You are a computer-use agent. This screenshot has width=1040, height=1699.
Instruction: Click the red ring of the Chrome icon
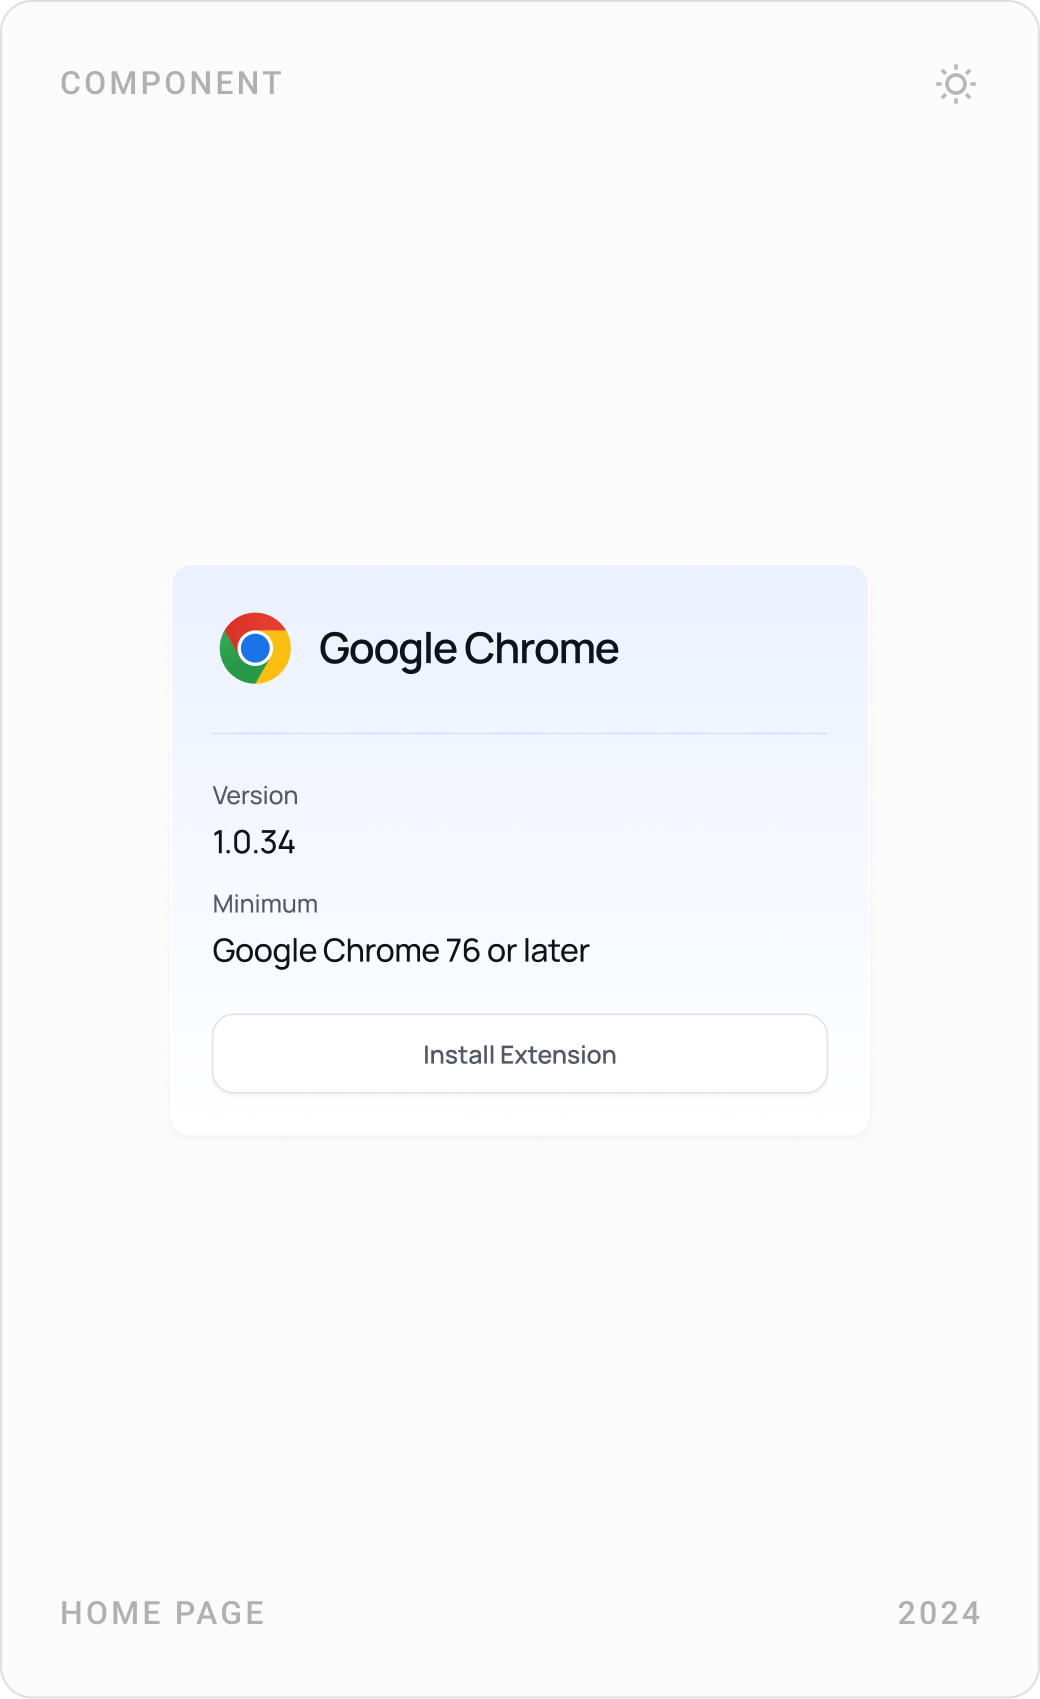tap(255, 622)
